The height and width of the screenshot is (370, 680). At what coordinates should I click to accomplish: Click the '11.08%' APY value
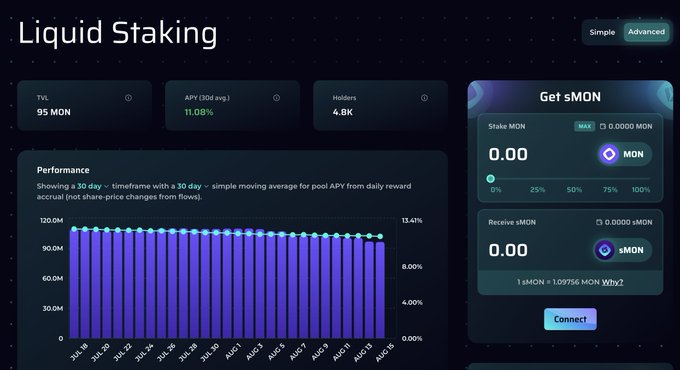[x=199, y=112]
